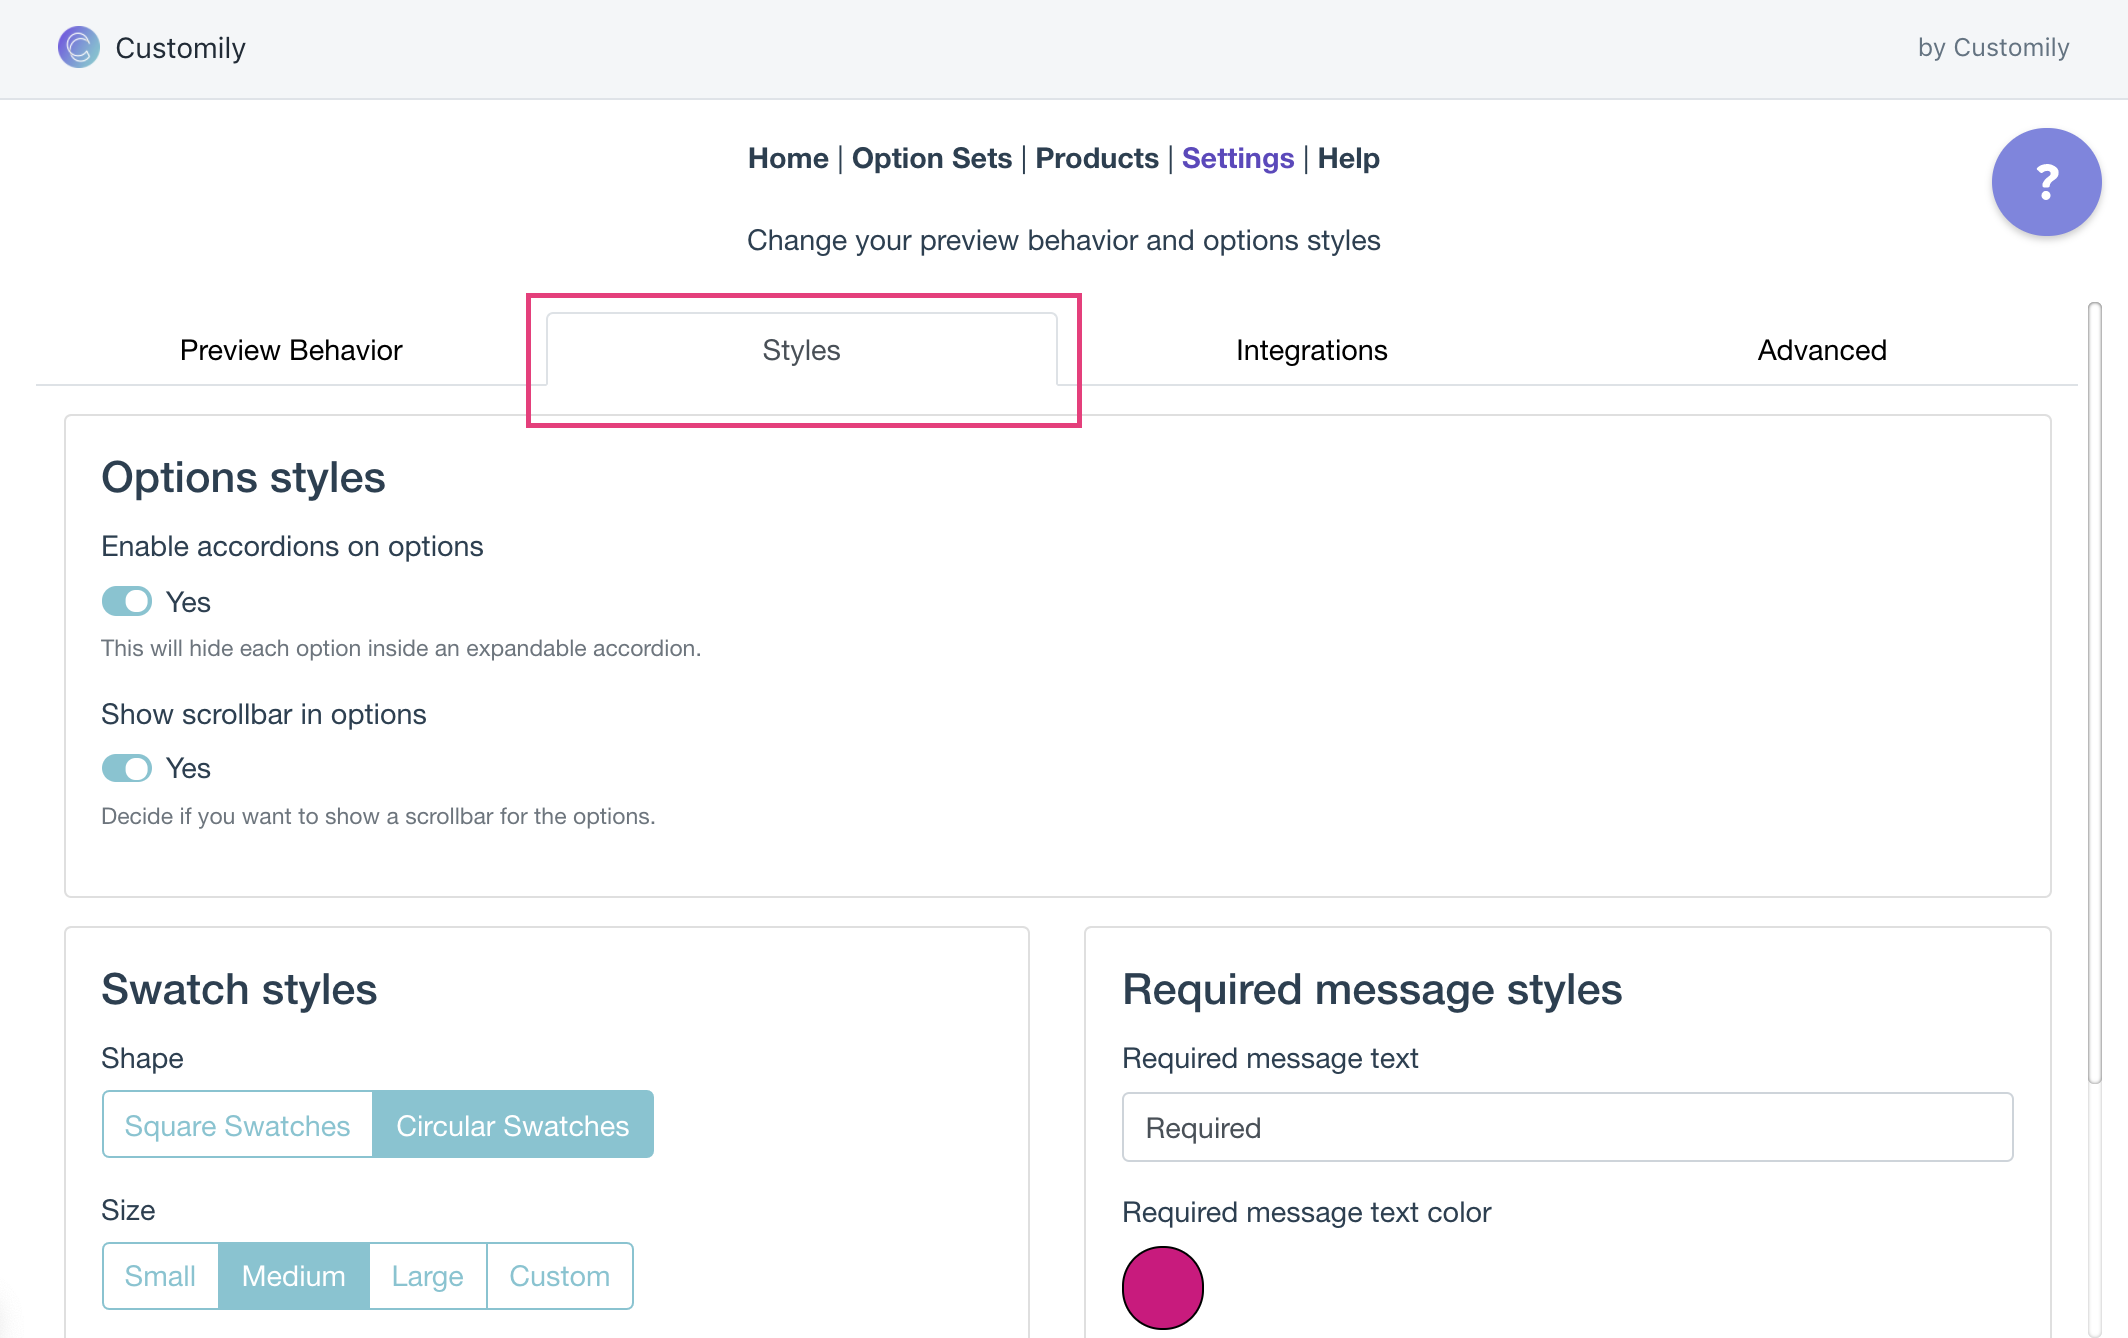Navigate to Products page
2128x1338 pixels.
(1097, 158)
